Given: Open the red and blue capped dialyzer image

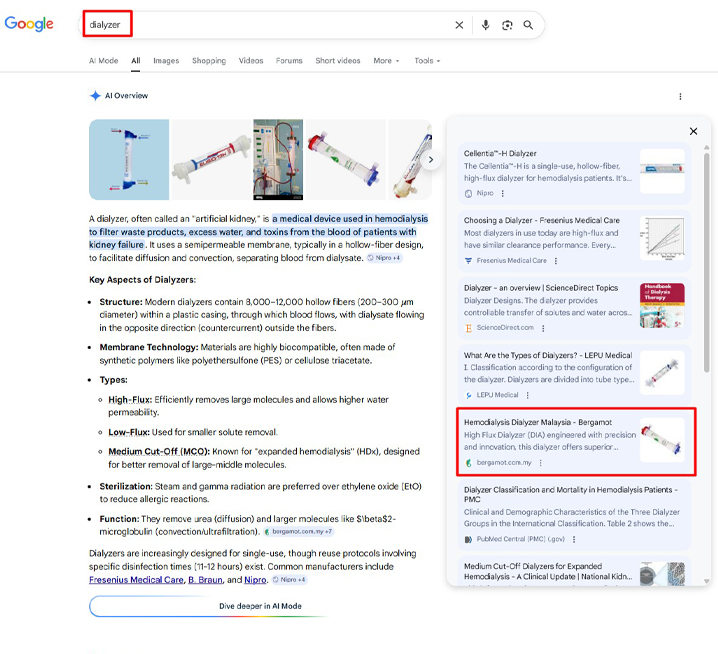Looking at the screenshot, I should coord(346,160).
